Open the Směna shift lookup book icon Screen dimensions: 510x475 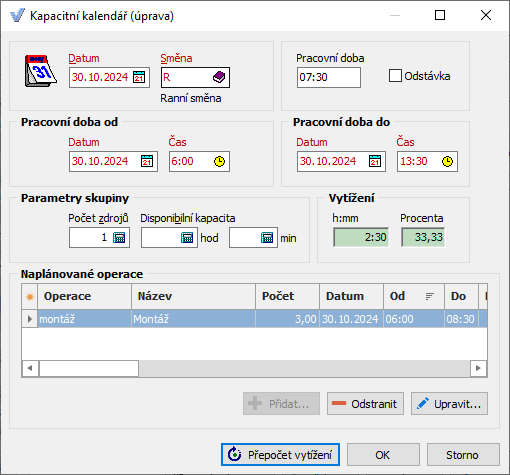pos(219,77)
